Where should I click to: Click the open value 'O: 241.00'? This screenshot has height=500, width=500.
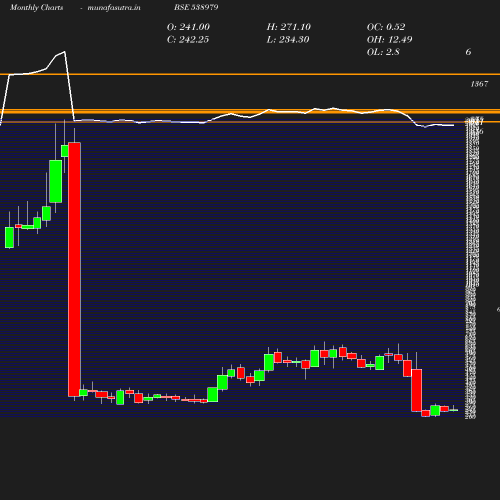tap(188, 27)
